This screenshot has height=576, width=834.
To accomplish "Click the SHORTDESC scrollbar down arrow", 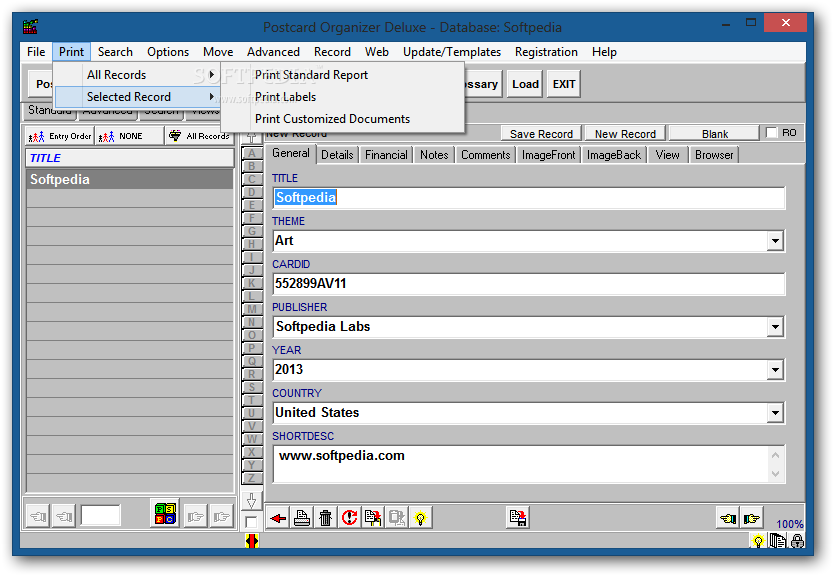I will click(x=775, y=473).
